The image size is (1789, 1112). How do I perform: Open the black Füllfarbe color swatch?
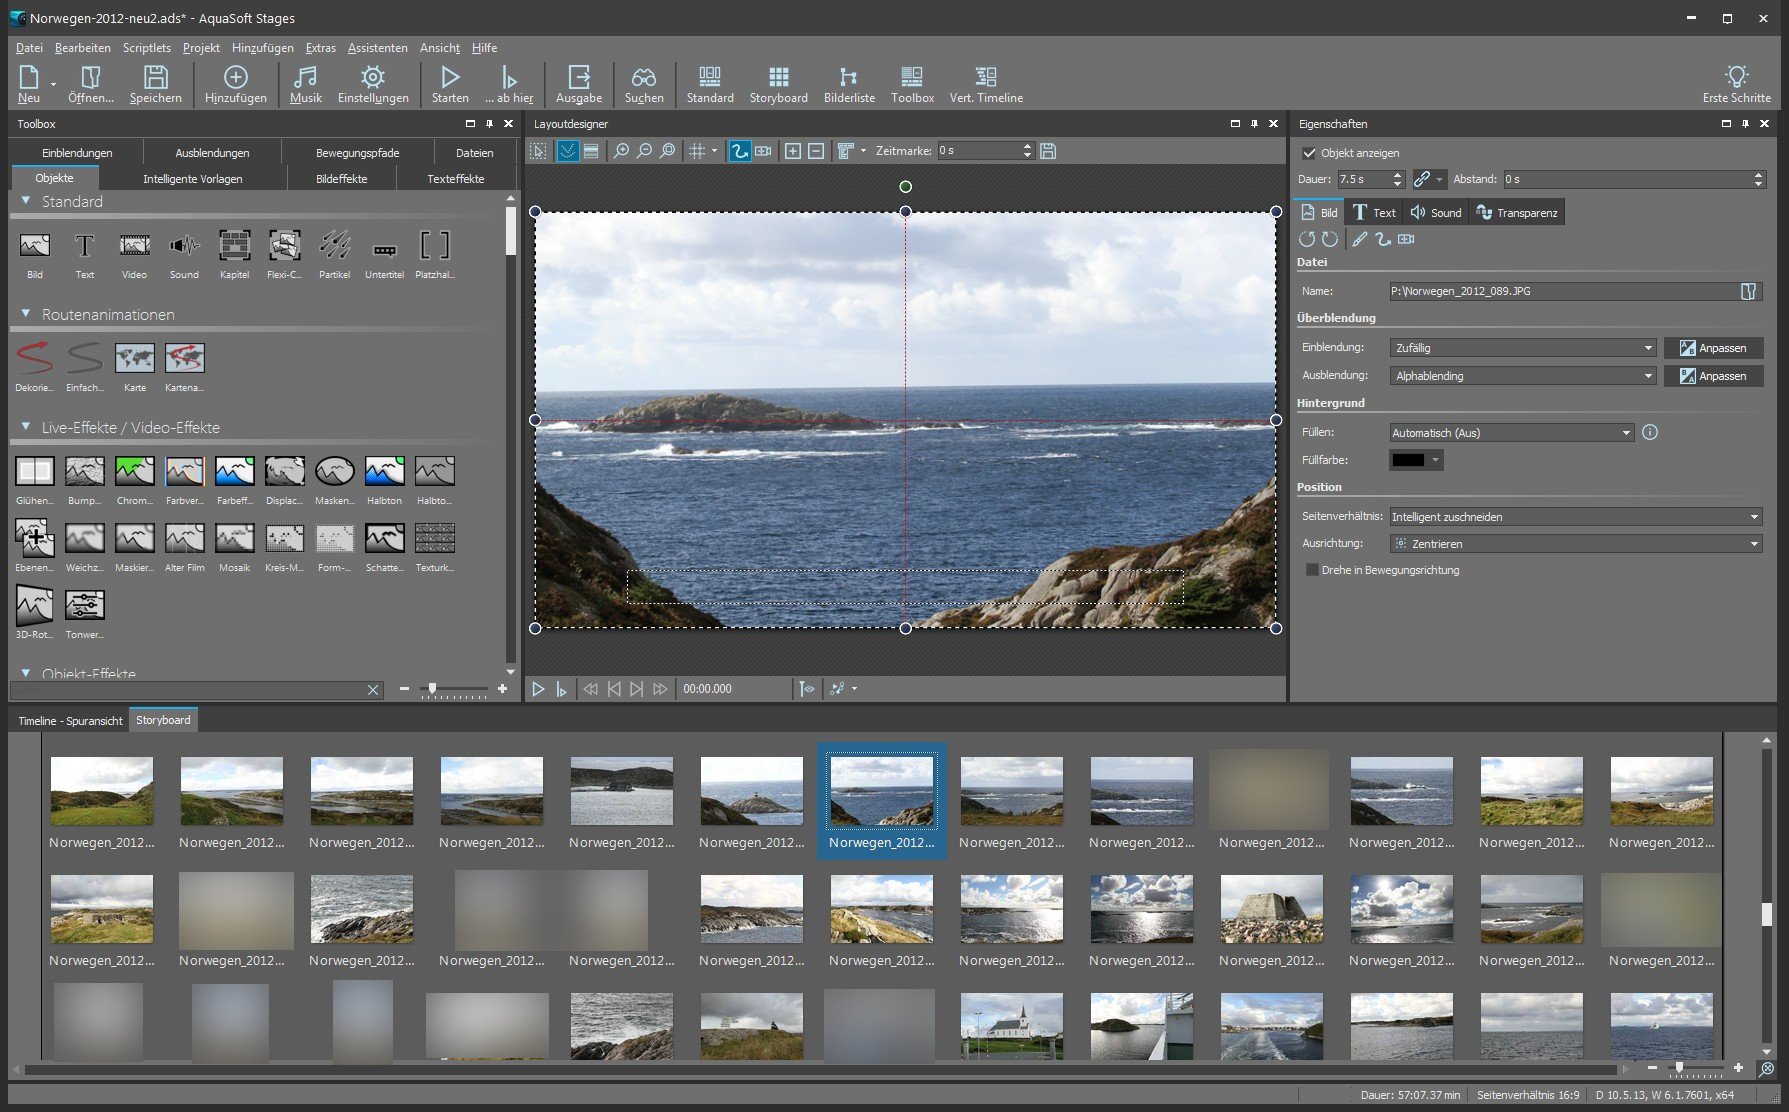coord(1409,460)
